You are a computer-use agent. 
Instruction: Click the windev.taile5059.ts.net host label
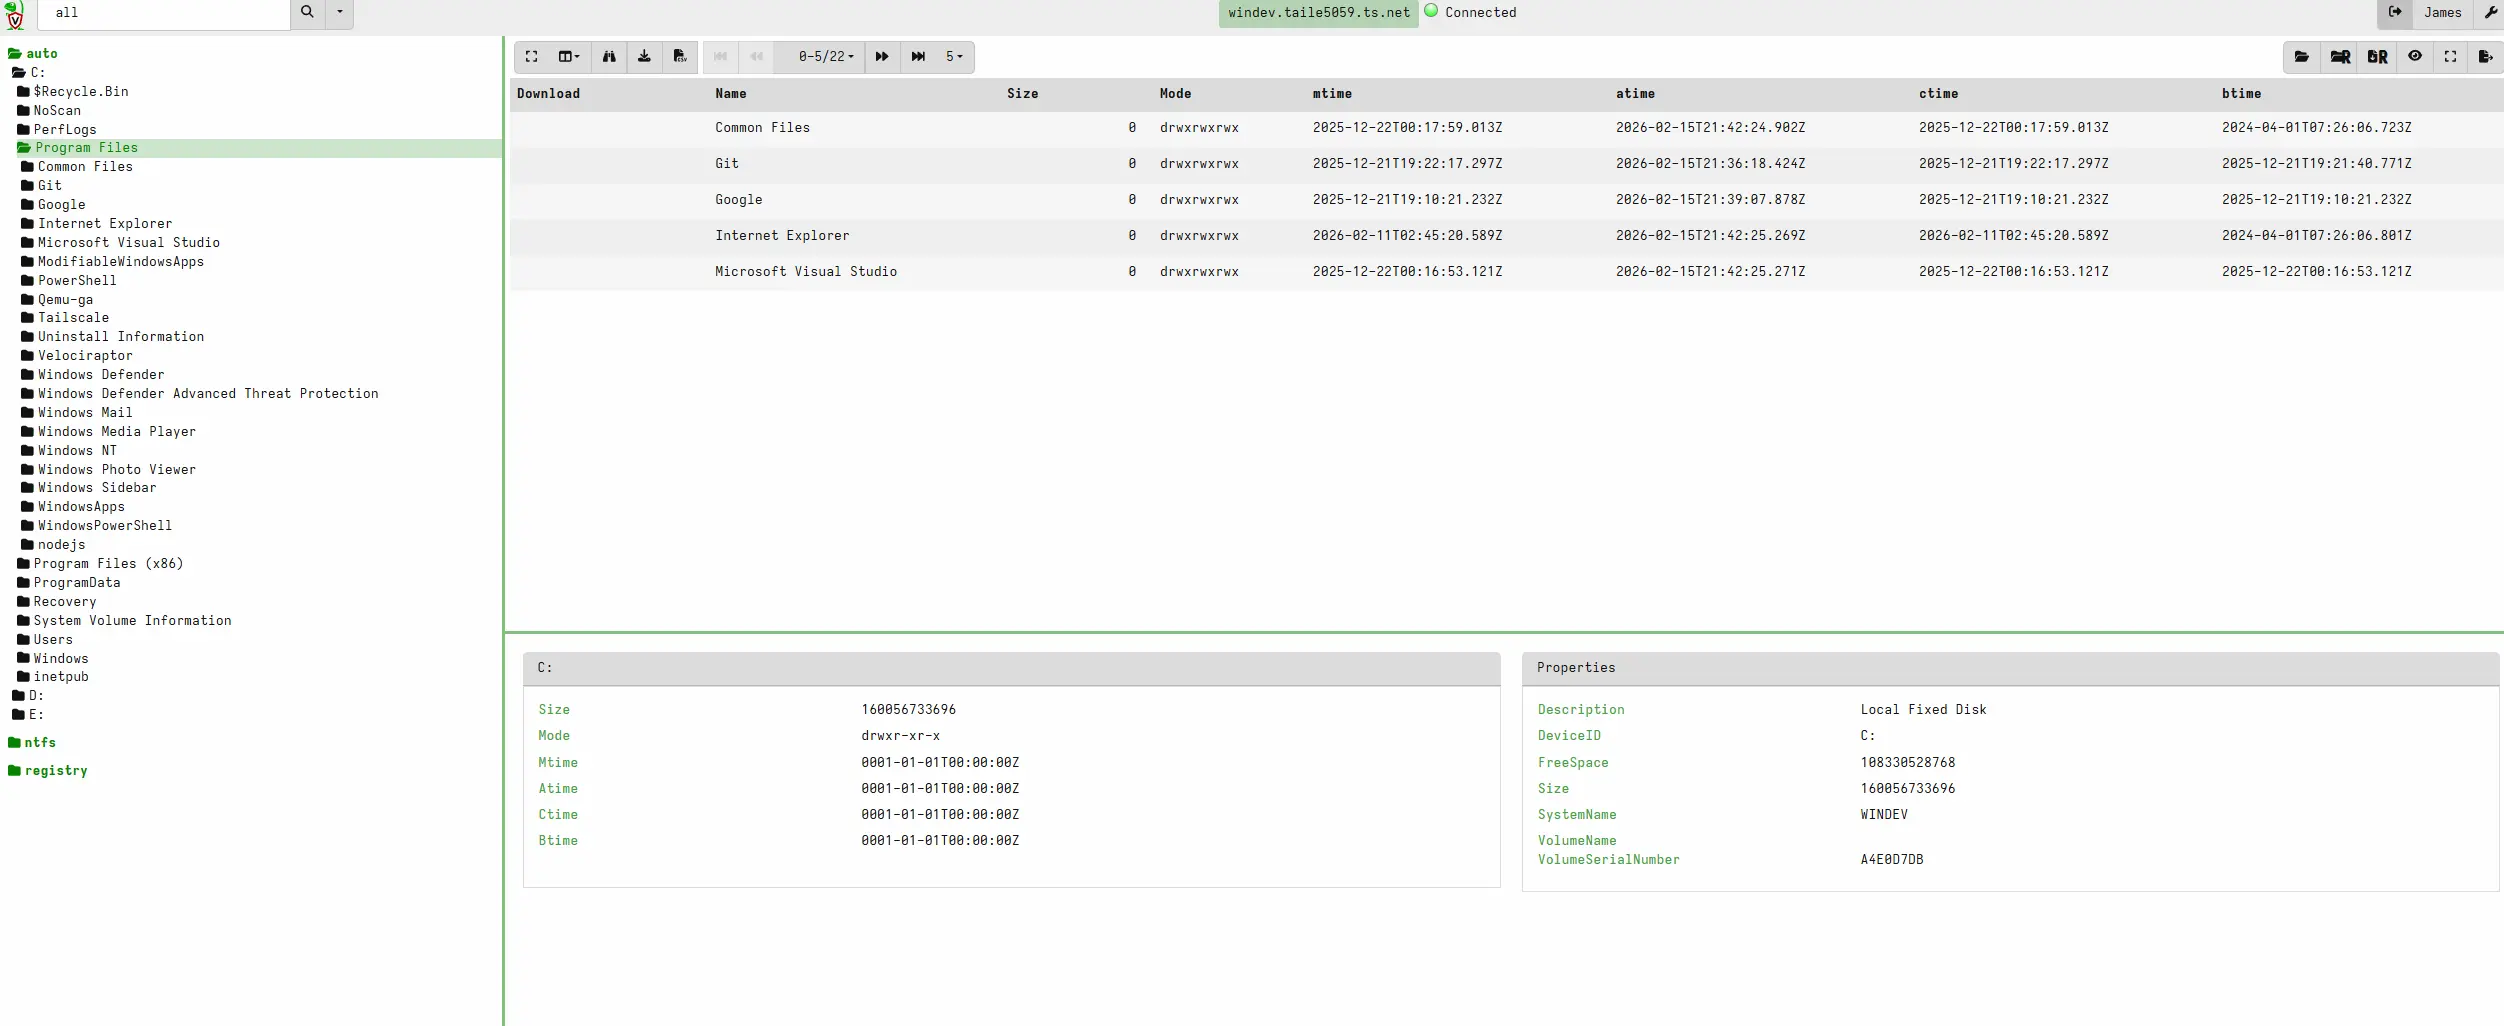click(x=1319, y=13)
